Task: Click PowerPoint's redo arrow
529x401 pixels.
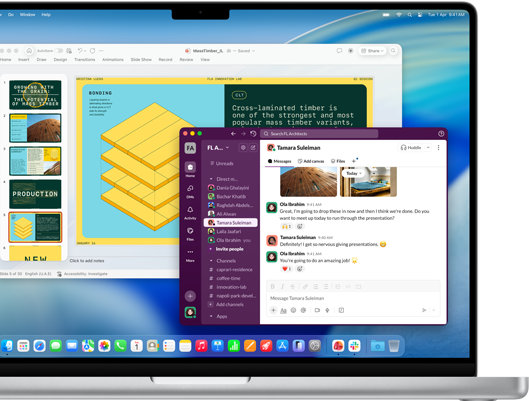Action: coord(92,51)
